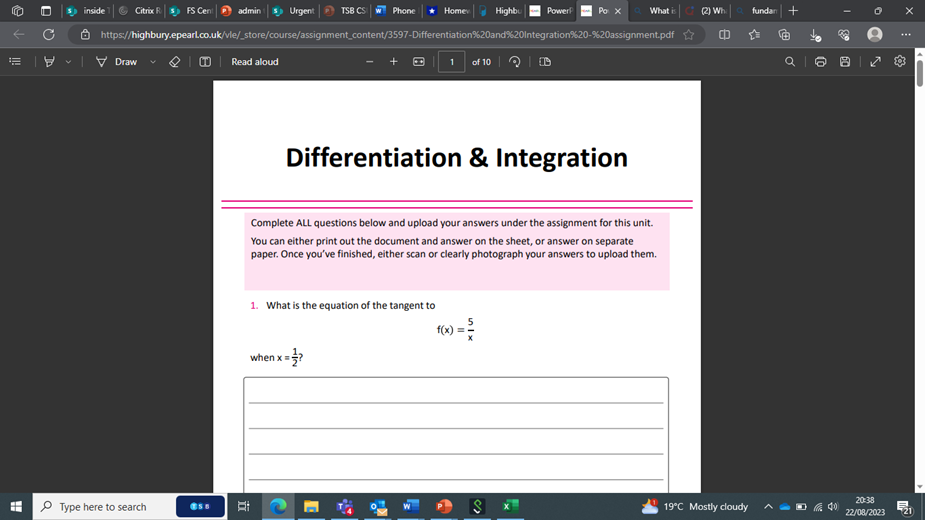The height and width of the screenshot is (520, 925).
Task: Zoom out with the minus button
Action: tap(369, 61)
